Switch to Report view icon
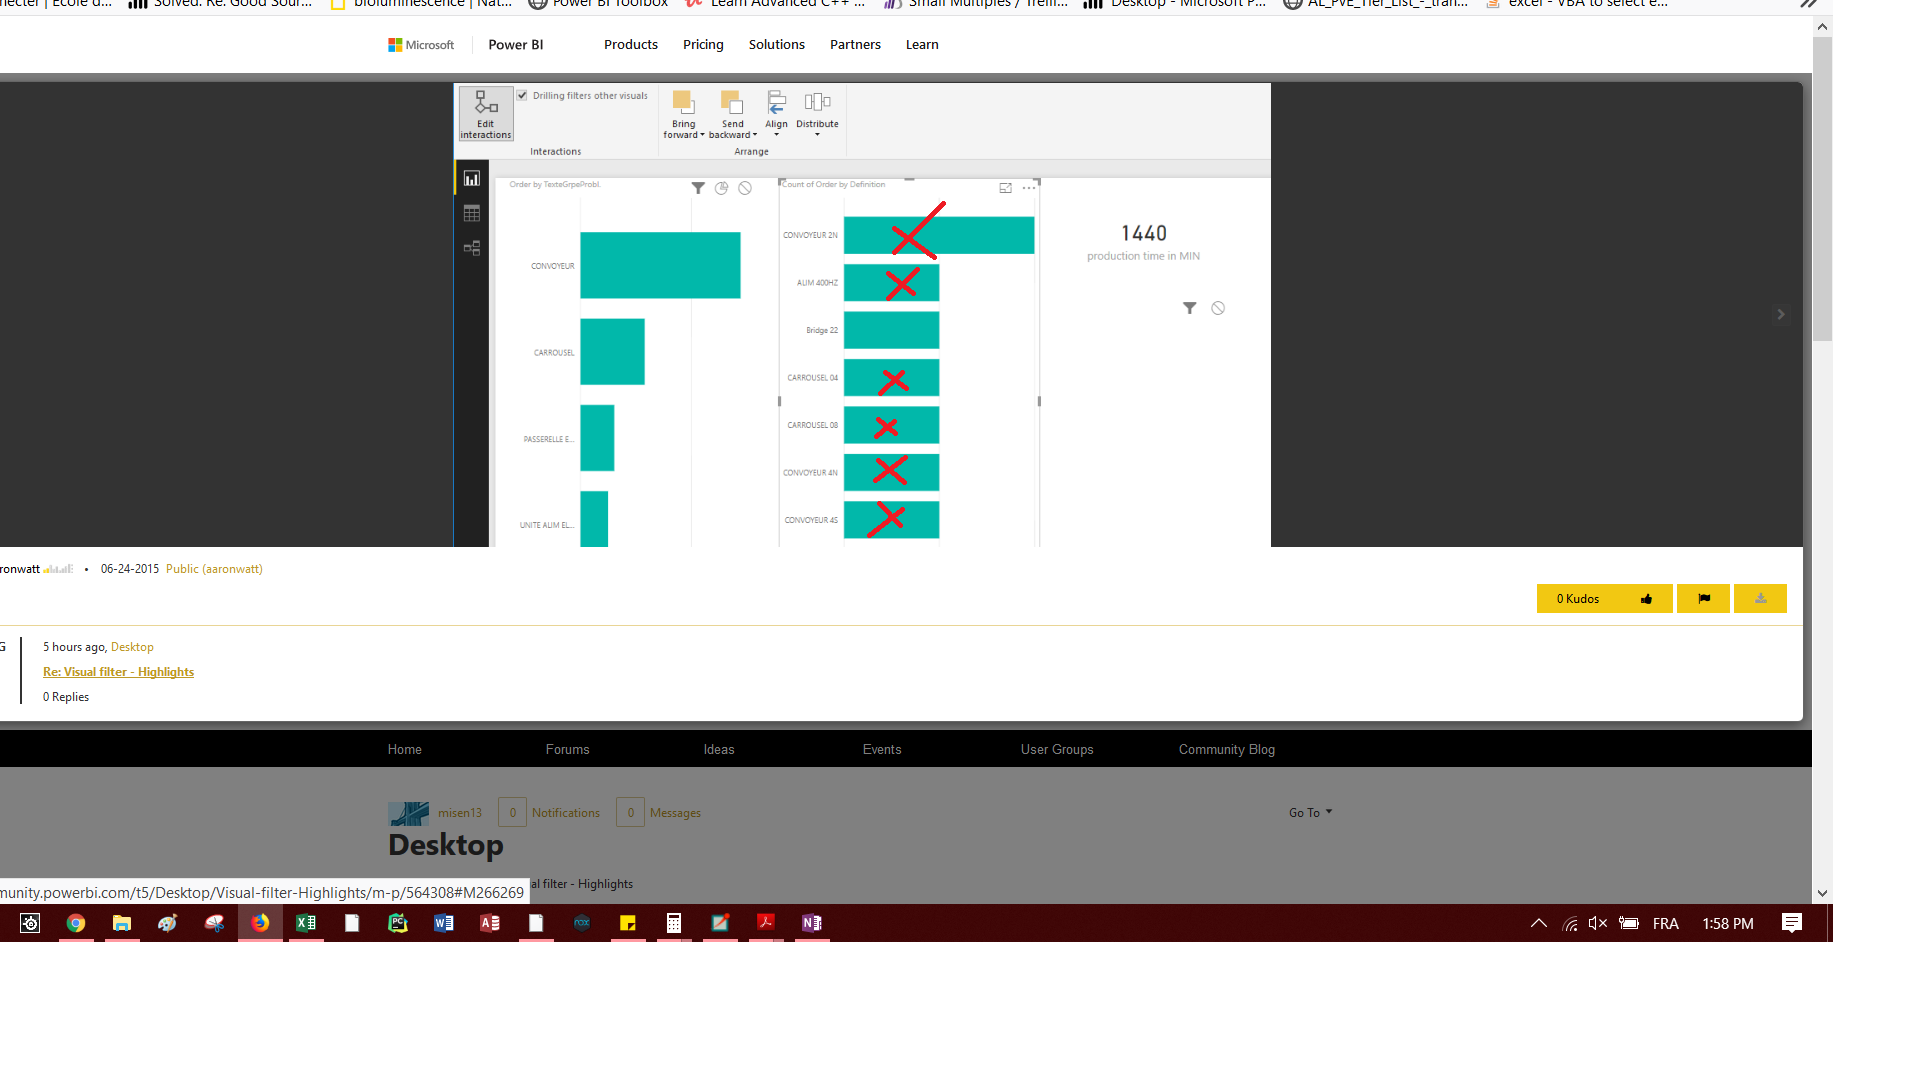Screen dimensions: 1924x1080 click(x=472, y=179)
